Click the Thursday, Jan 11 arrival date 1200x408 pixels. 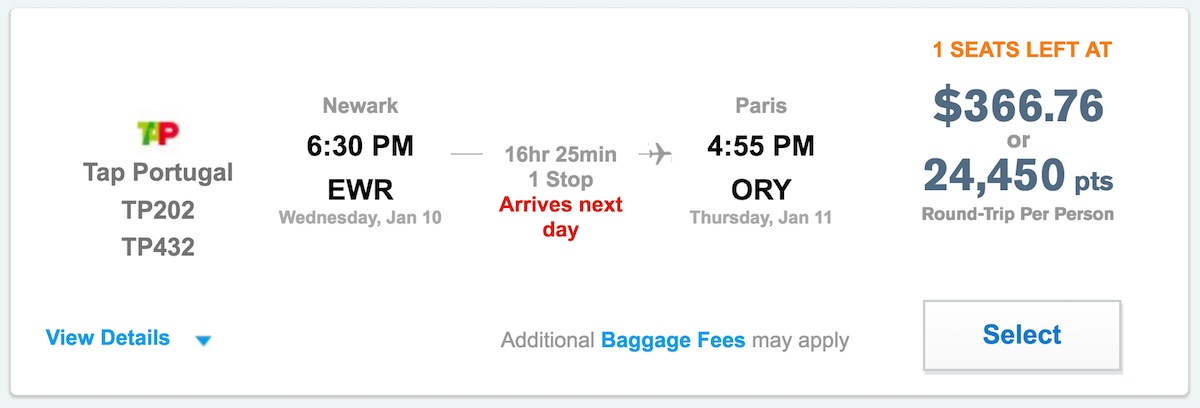(761, 217)
